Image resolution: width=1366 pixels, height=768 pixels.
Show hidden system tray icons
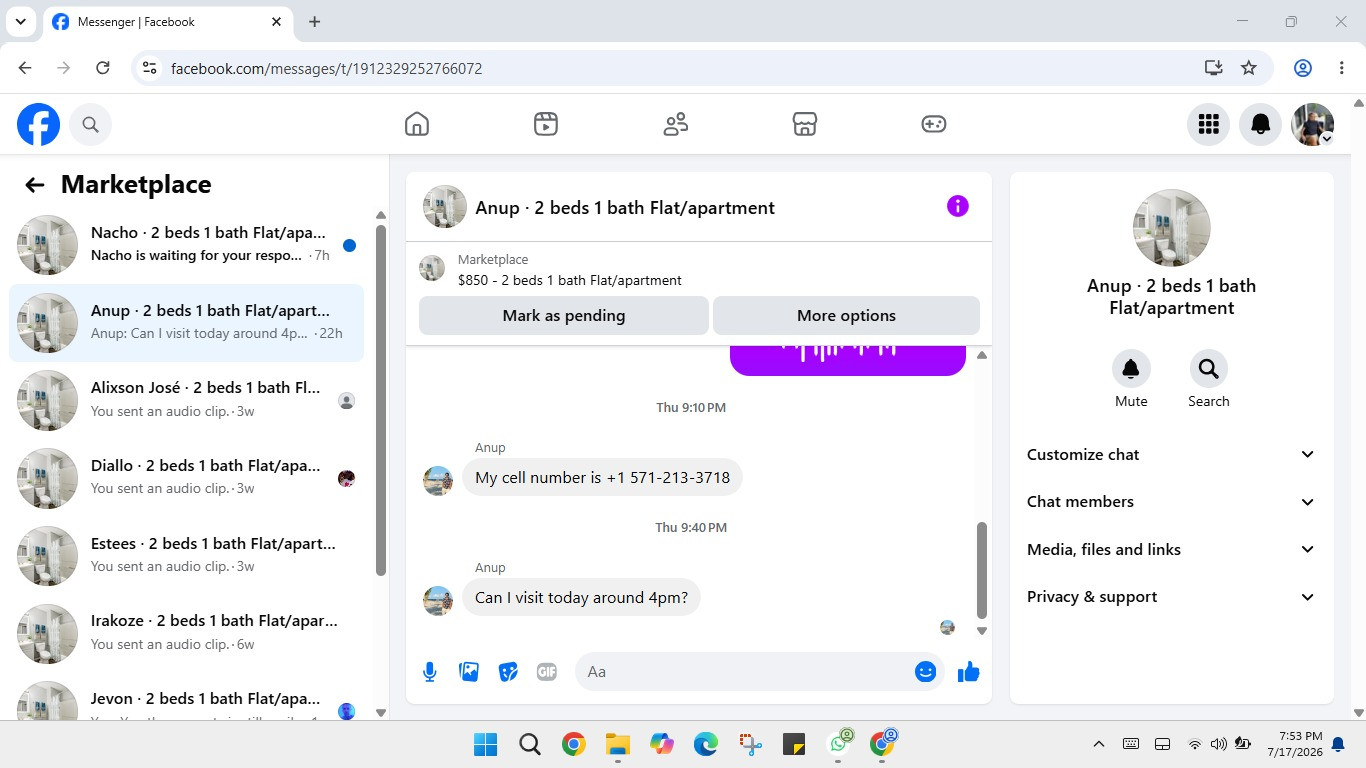click(x=1098, y=744)
